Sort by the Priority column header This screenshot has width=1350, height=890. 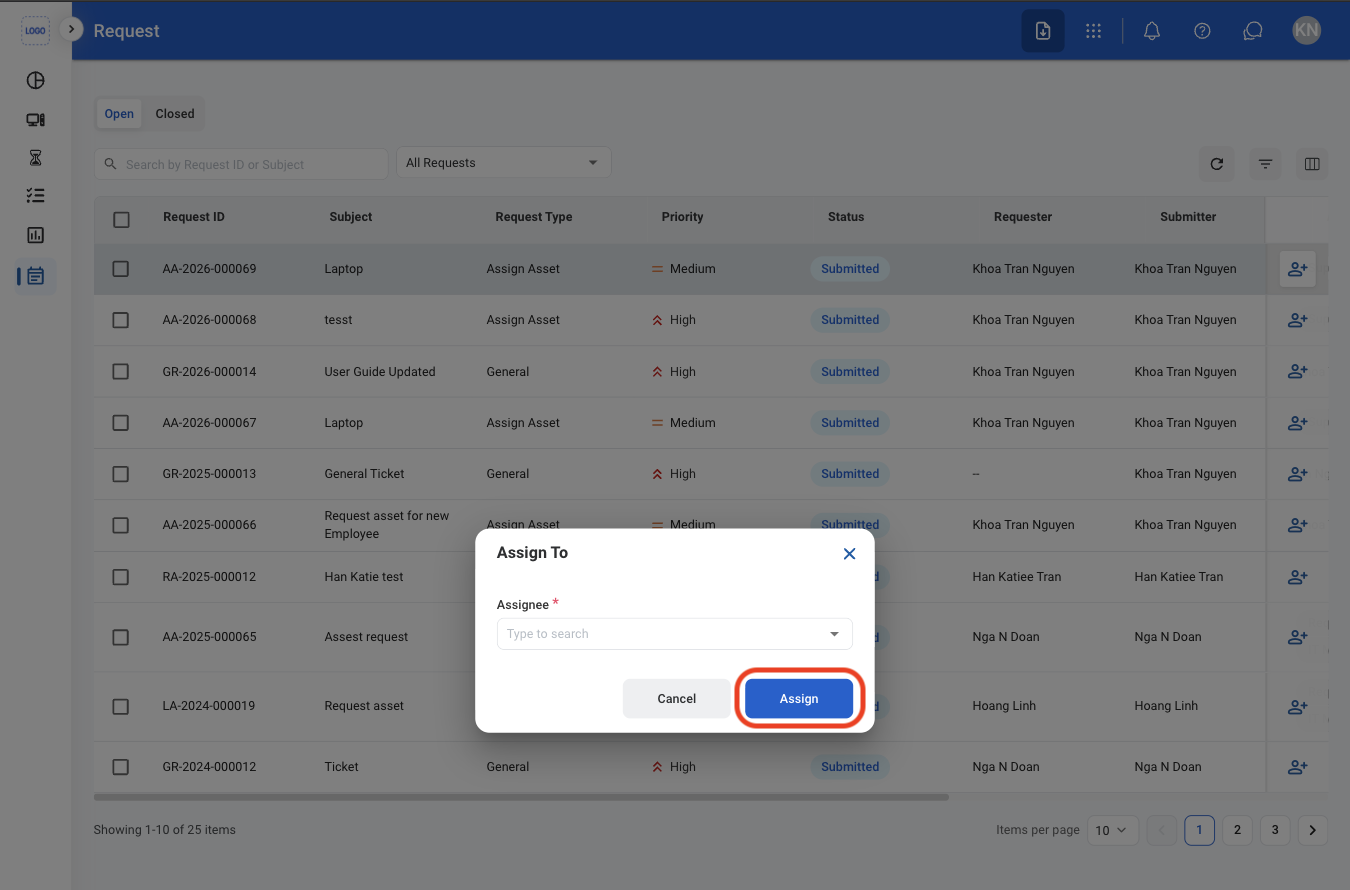click(x=682, y=217)
